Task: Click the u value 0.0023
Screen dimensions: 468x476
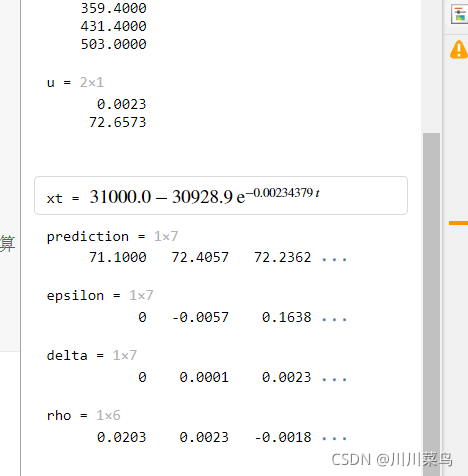Action: pos(122,104)
